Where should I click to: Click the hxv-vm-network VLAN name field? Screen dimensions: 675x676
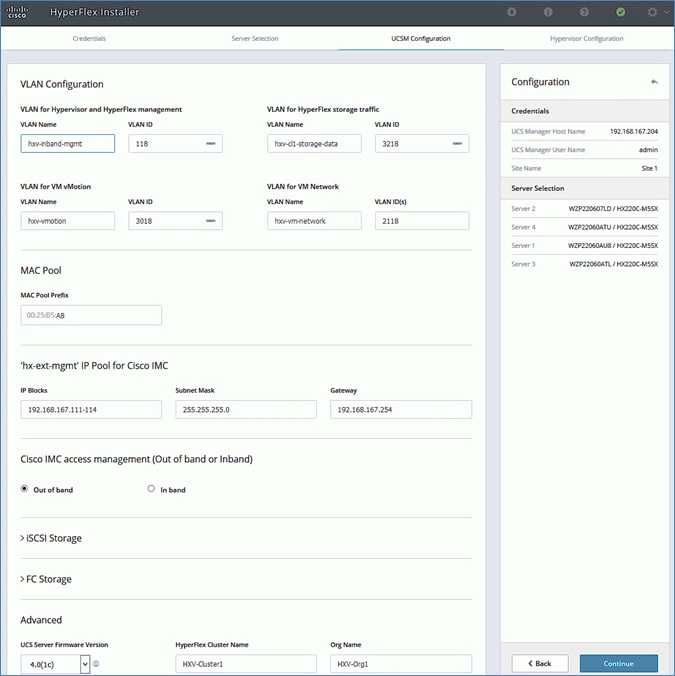314,221
